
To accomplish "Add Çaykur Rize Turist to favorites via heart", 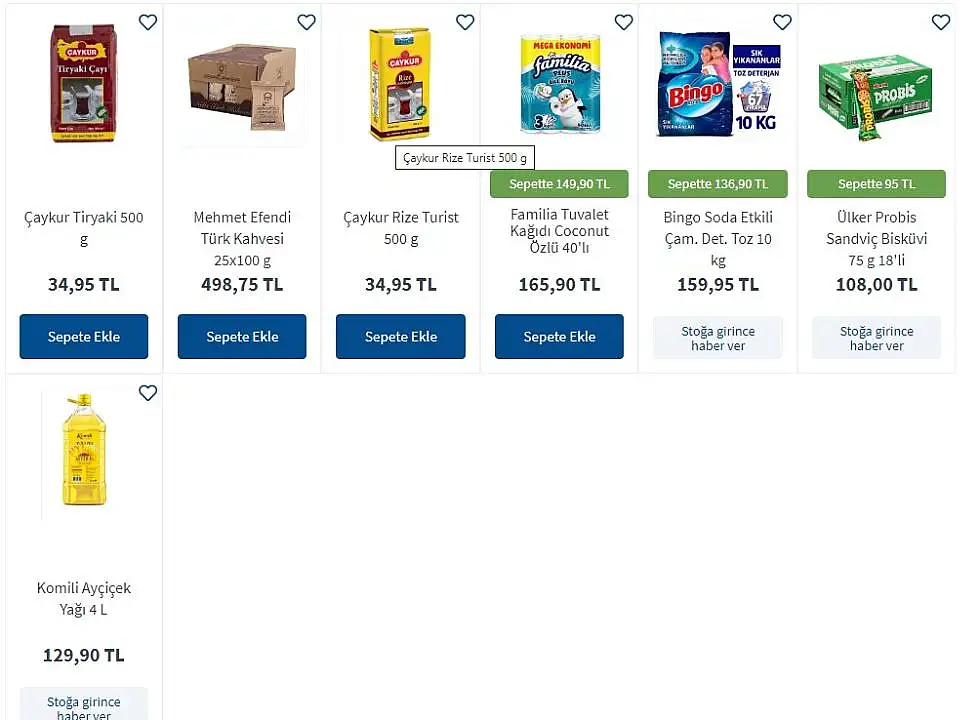I will (465, 22).
